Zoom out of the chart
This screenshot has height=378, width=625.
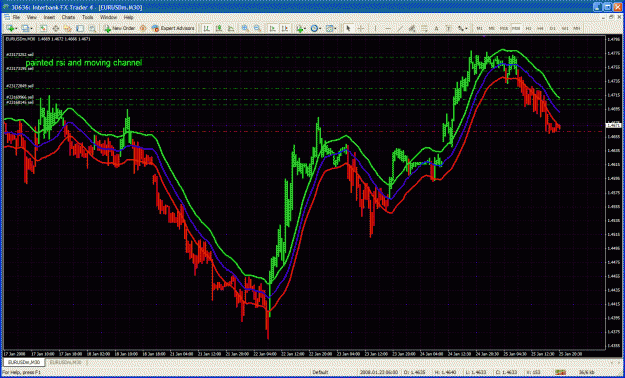click(257, 28)
